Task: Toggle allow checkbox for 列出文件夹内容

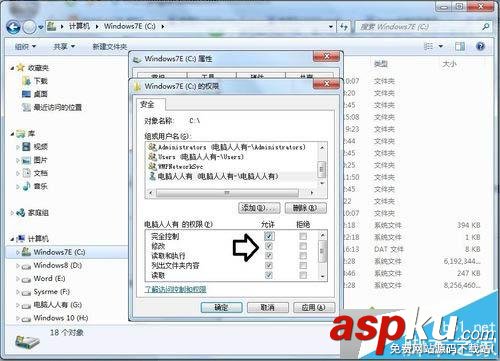Action: (269, 265)
